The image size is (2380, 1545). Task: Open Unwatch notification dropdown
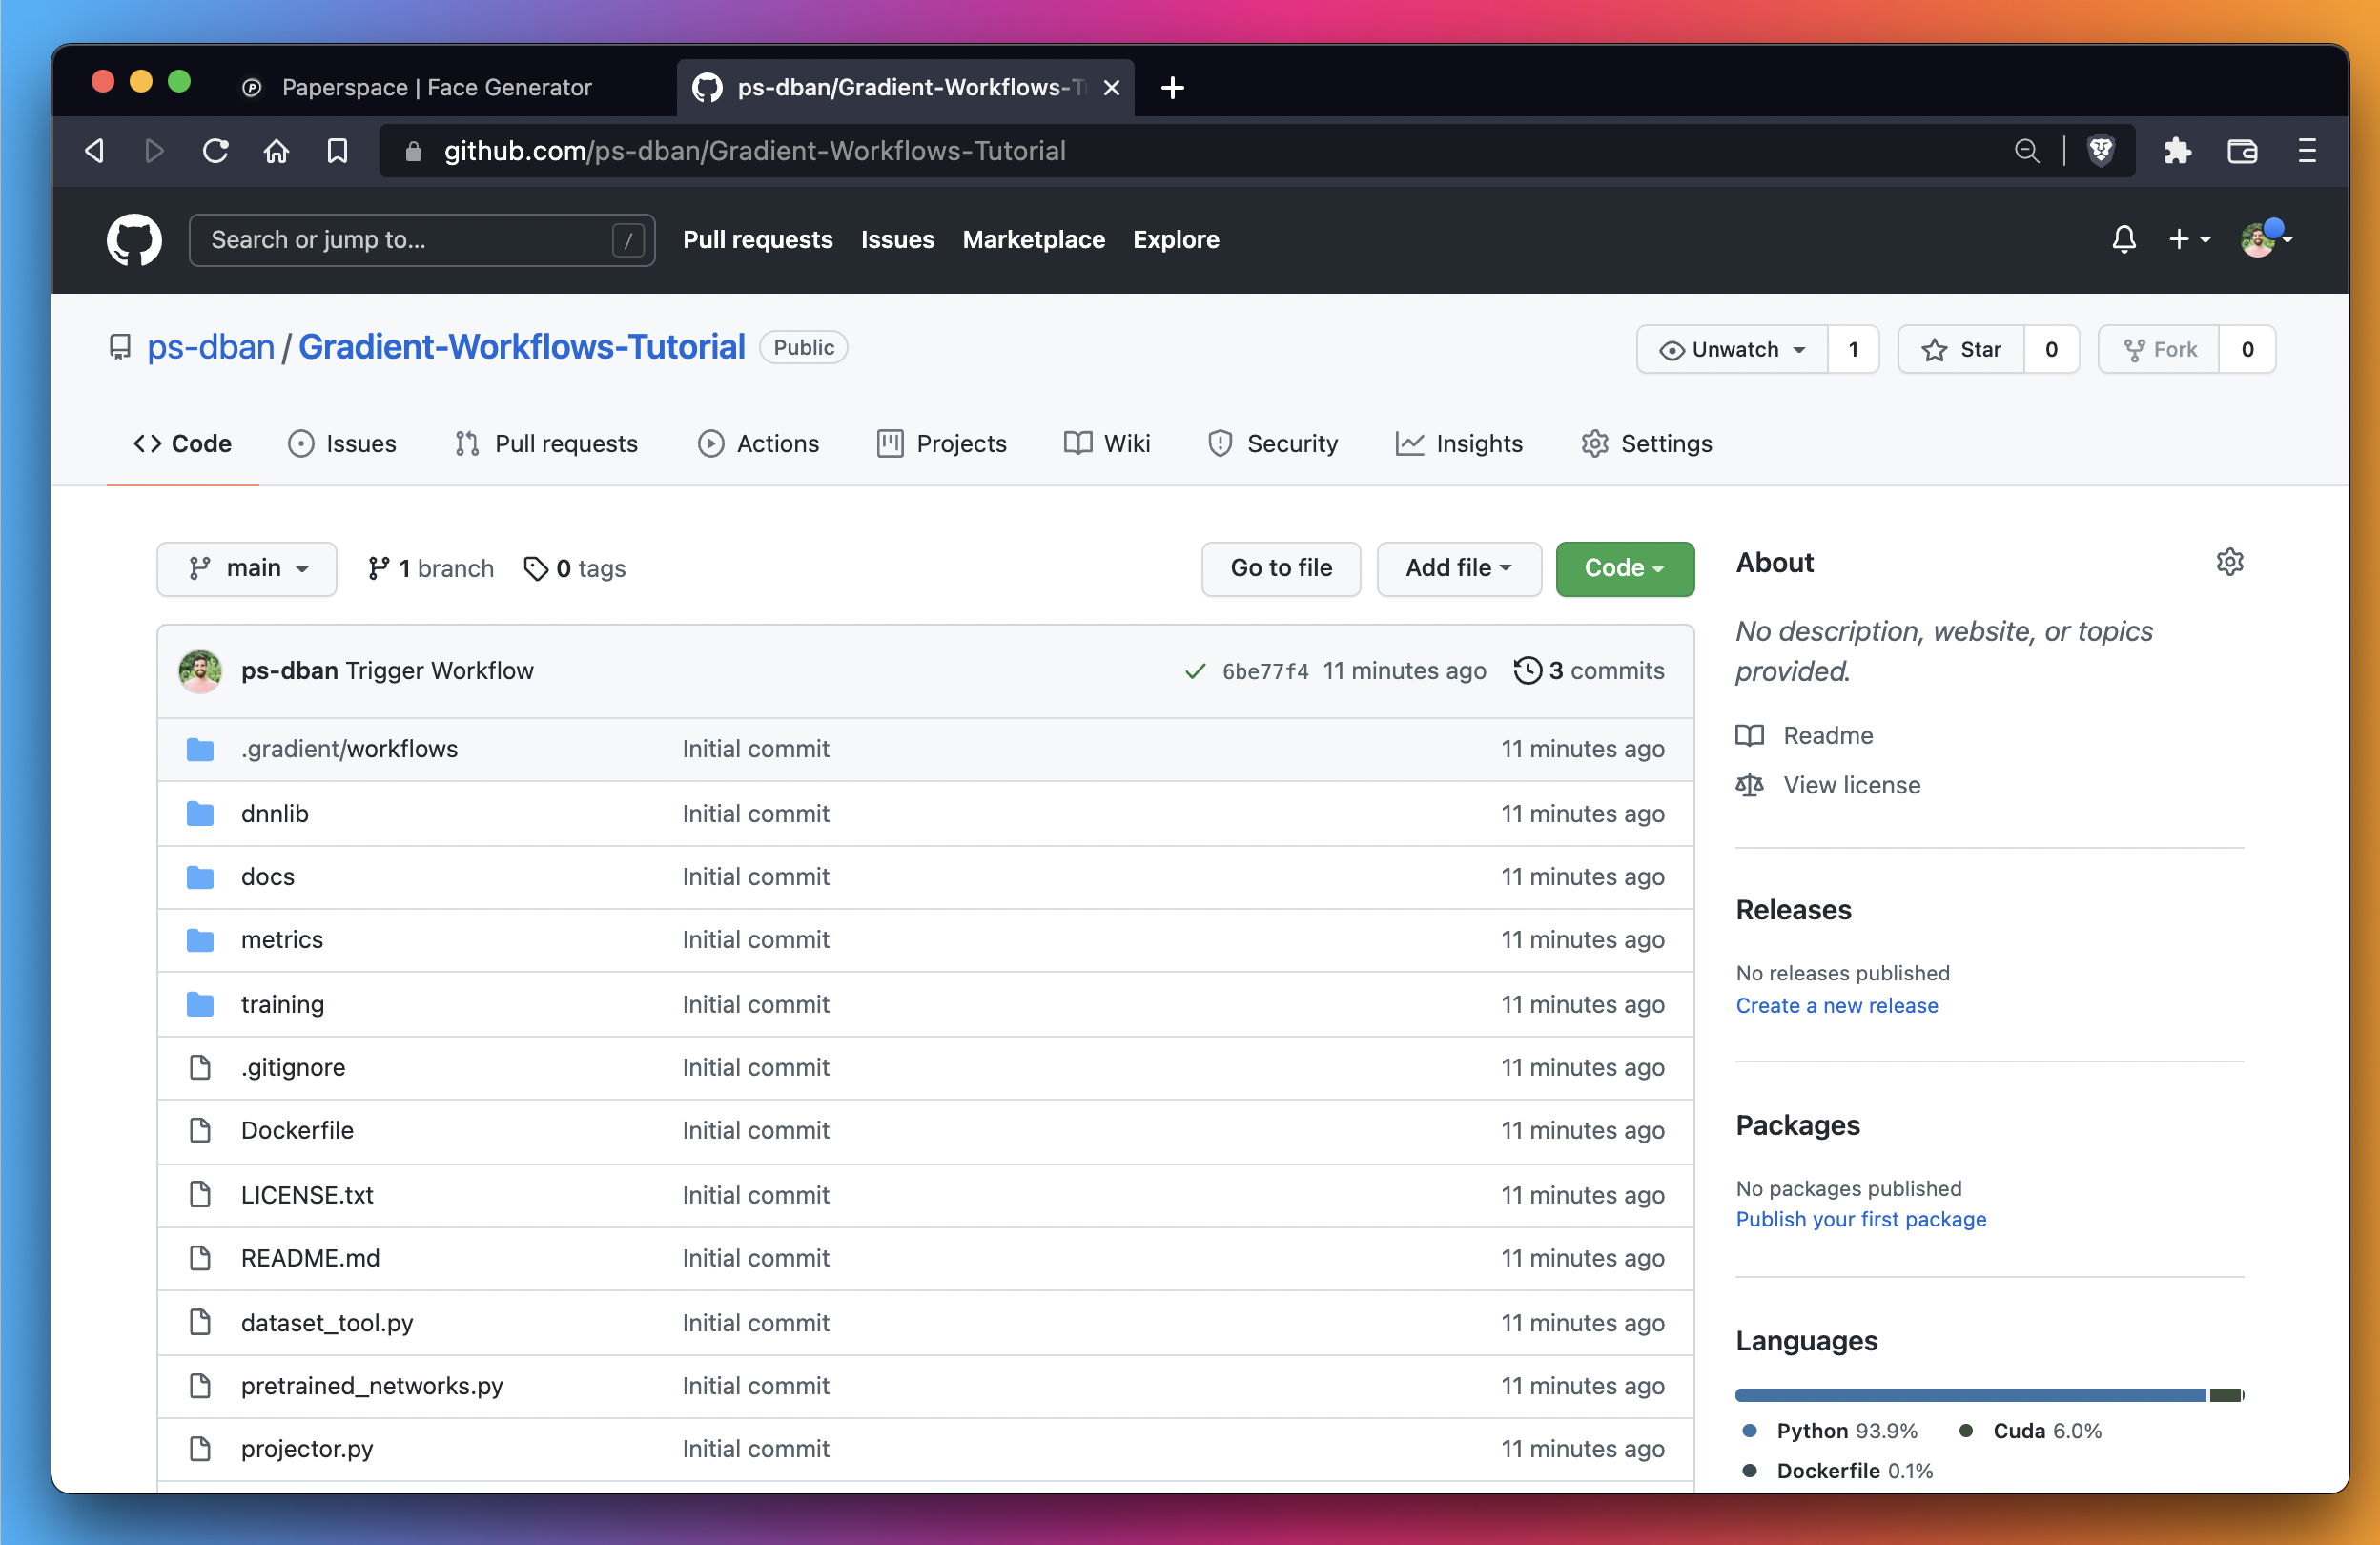click(x=1732, y=349)
